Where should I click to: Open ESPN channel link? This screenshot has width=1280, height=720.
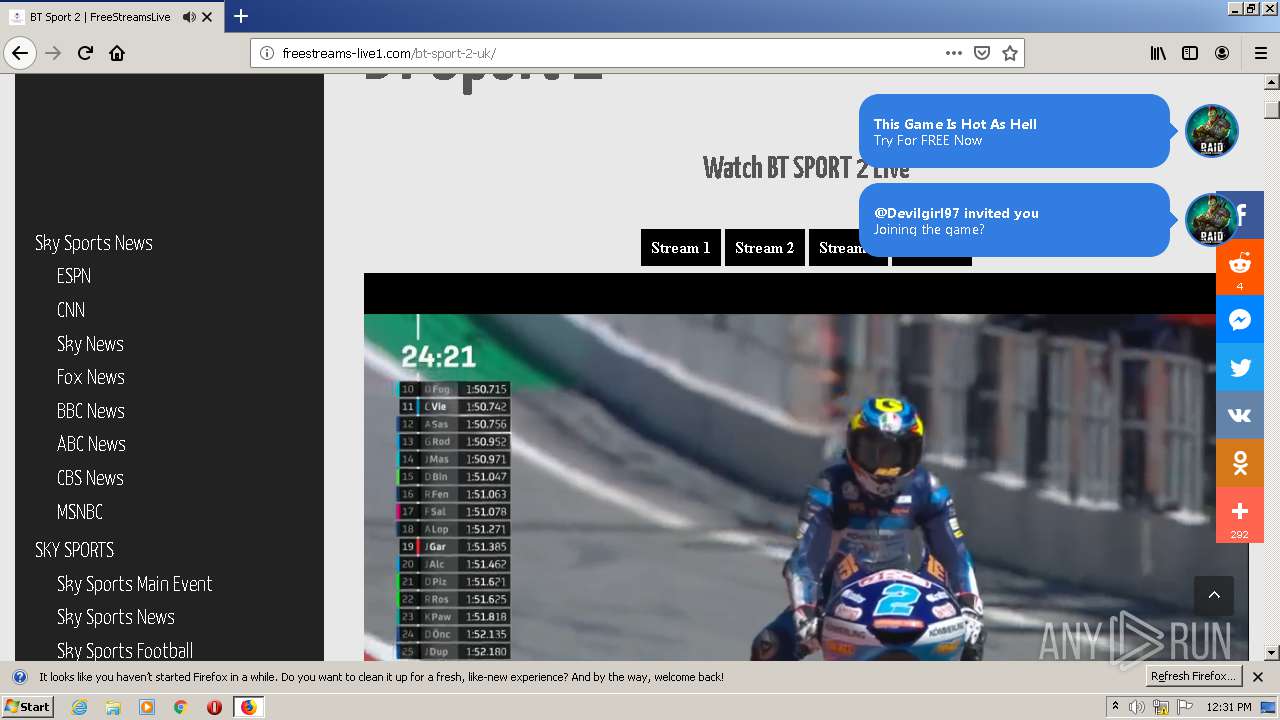(74, 276)
